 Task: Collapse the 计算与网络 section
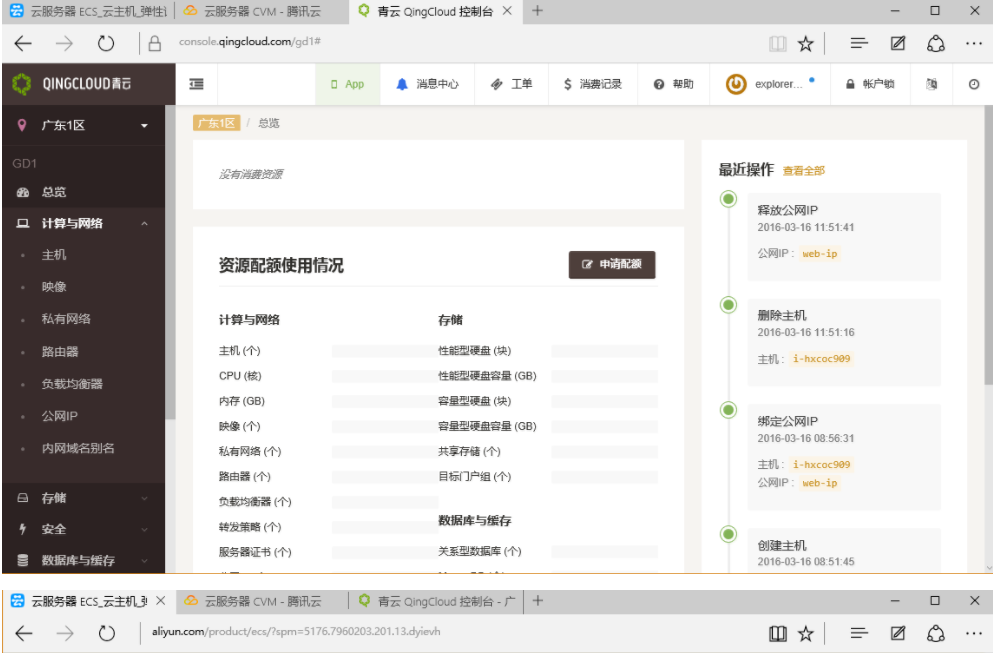83,224
